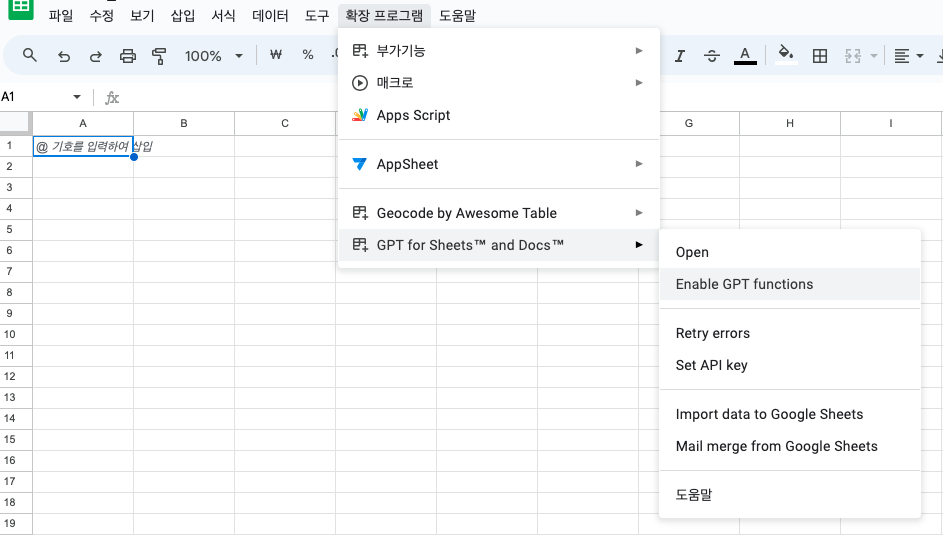This screenshot has width=943, height=535.
Task: Click 도움말 in GPT submenu
Action: (790, 495)
